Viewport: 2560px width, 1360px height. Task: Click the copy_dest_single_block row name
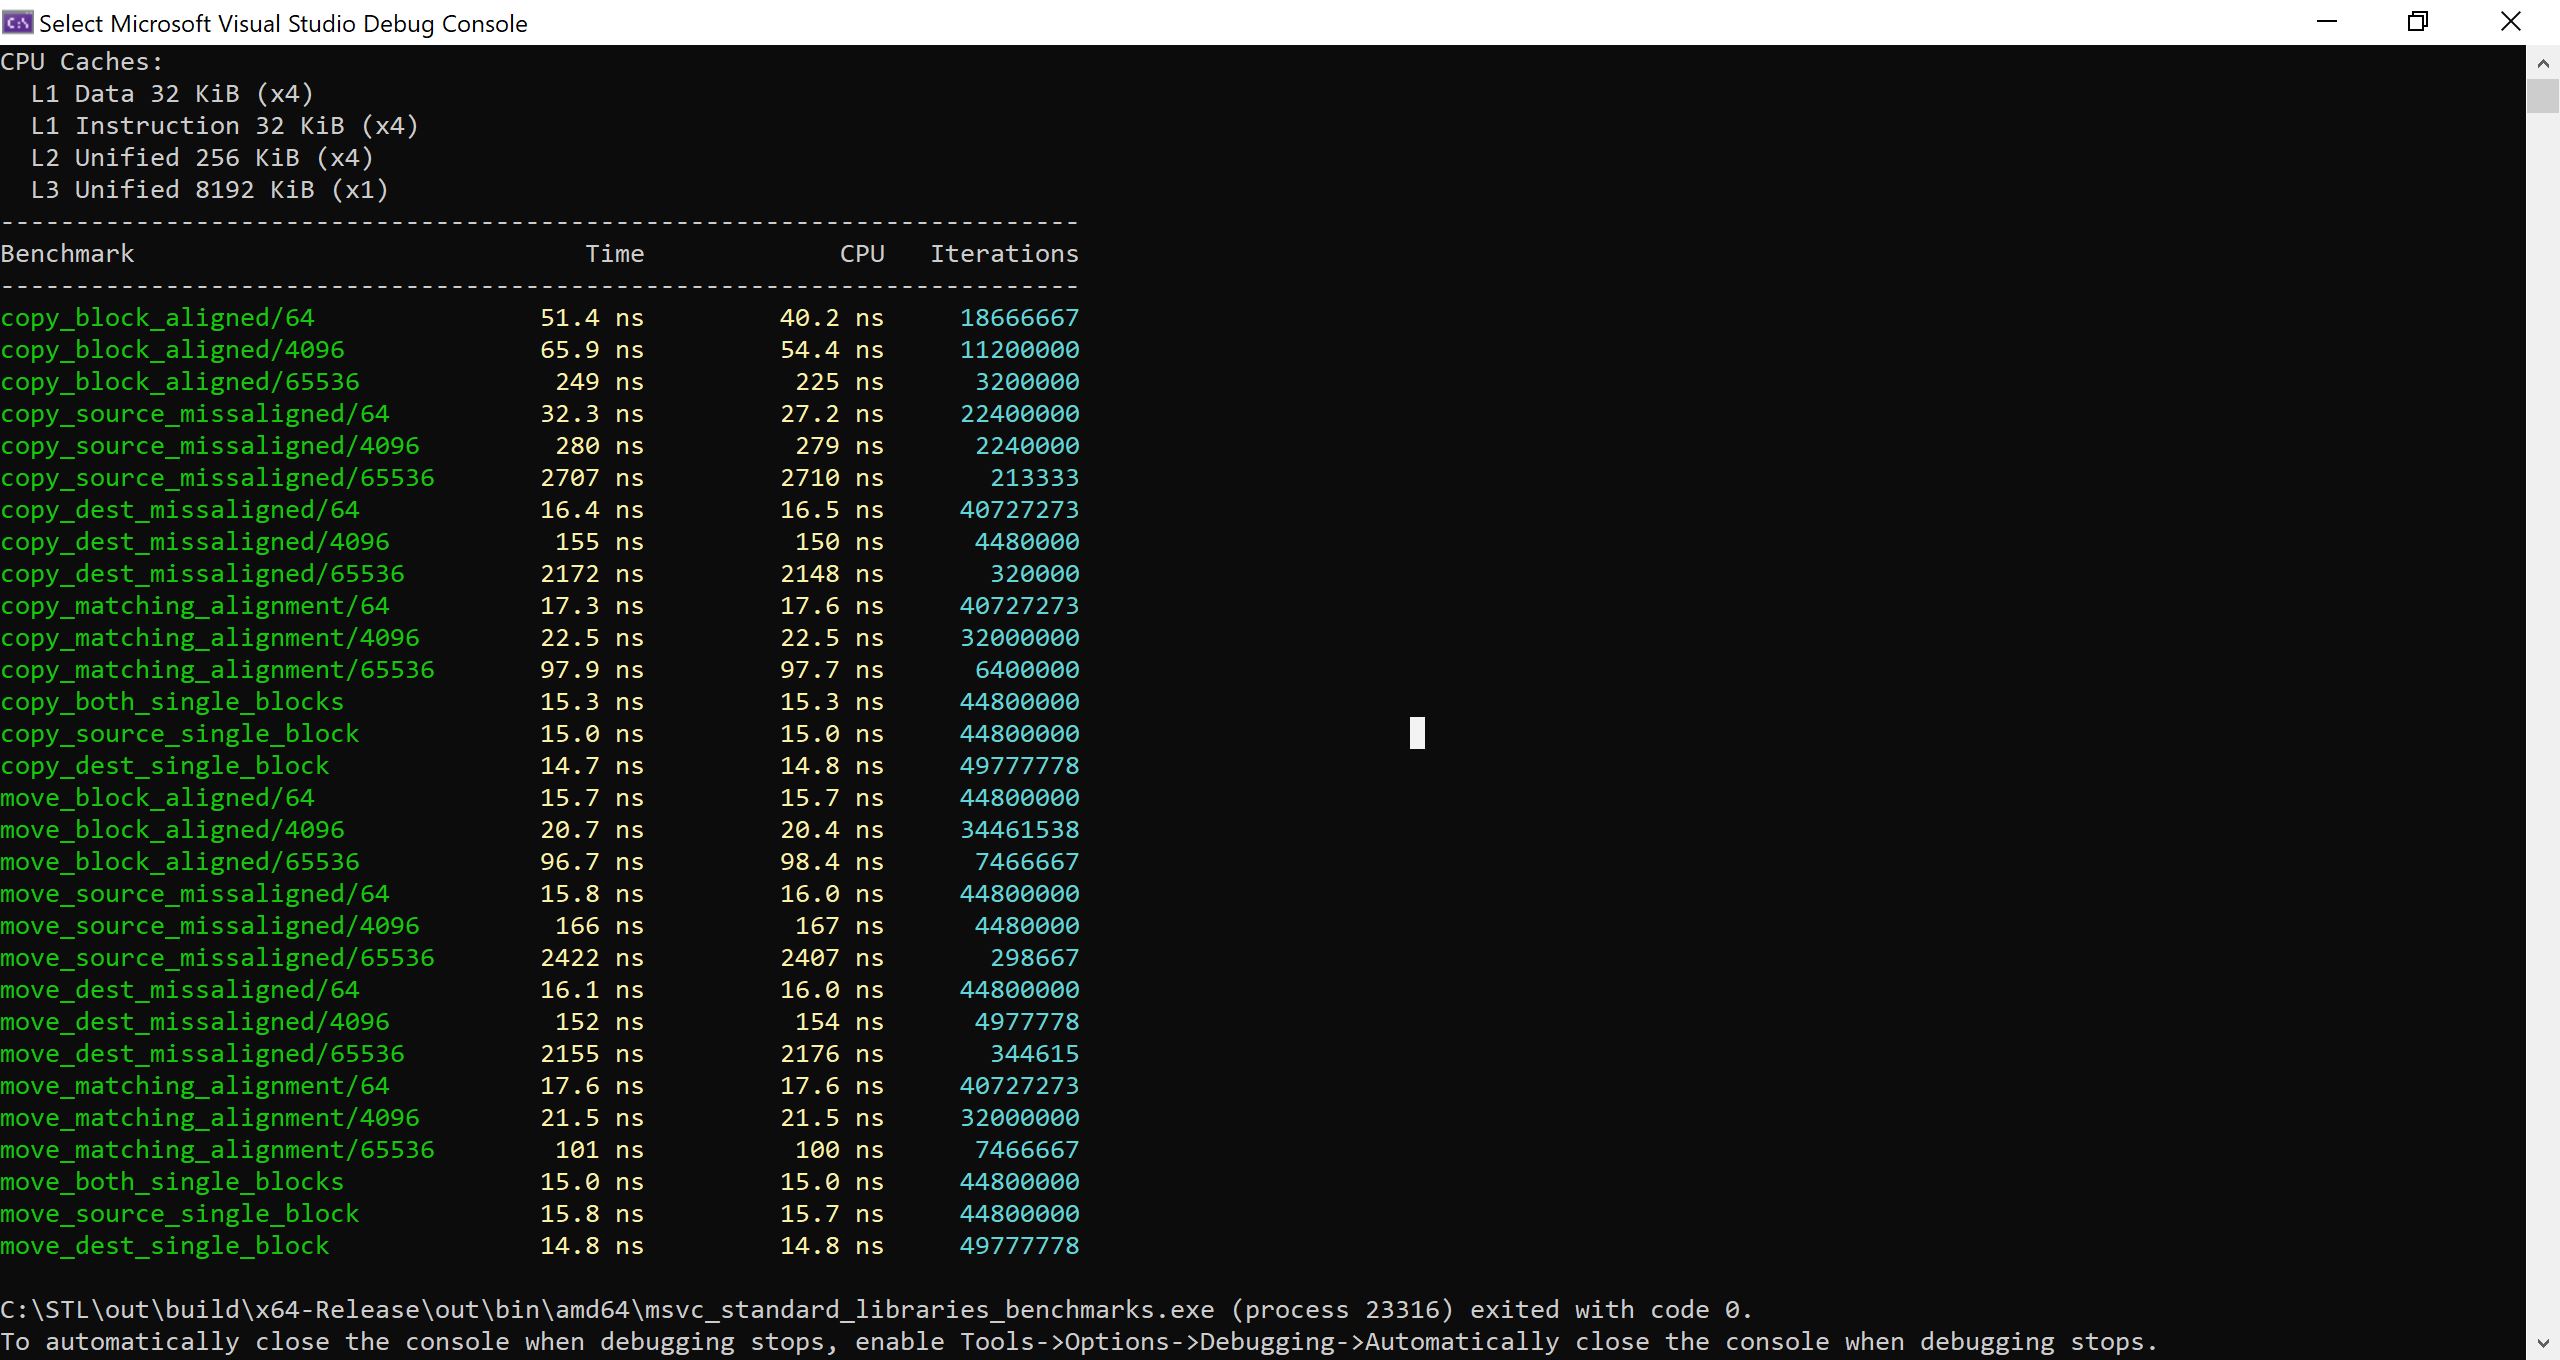point(164,766)
